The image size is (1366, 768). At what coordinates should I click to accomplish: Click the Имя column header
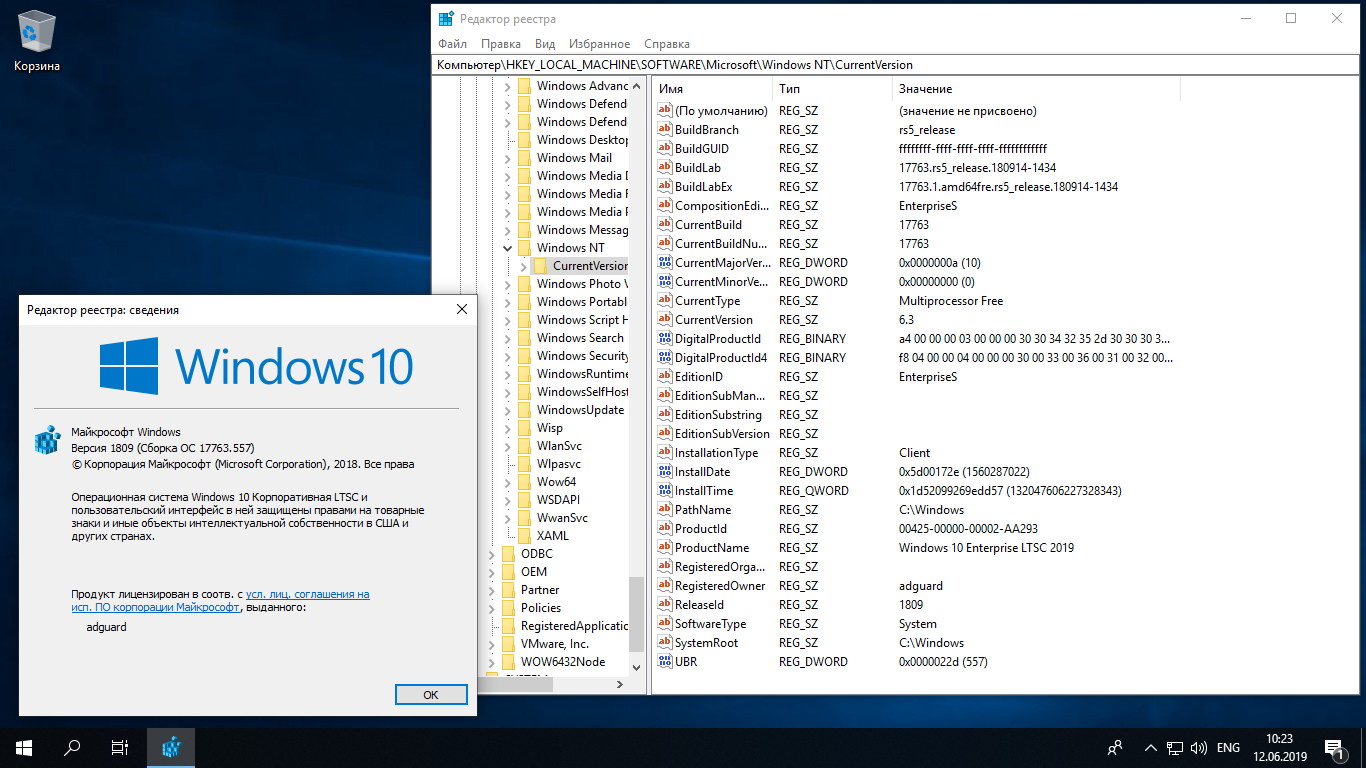click(714, 89)
